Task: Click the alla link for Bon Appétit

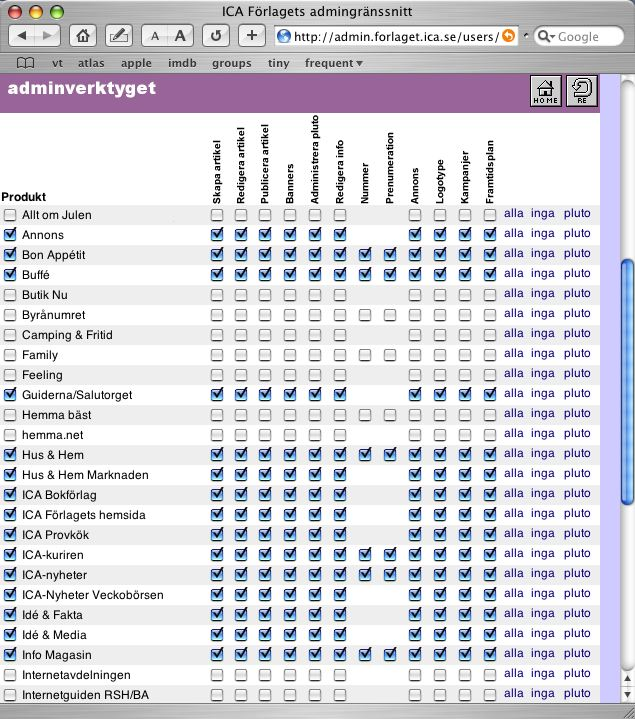Action: 513,254
